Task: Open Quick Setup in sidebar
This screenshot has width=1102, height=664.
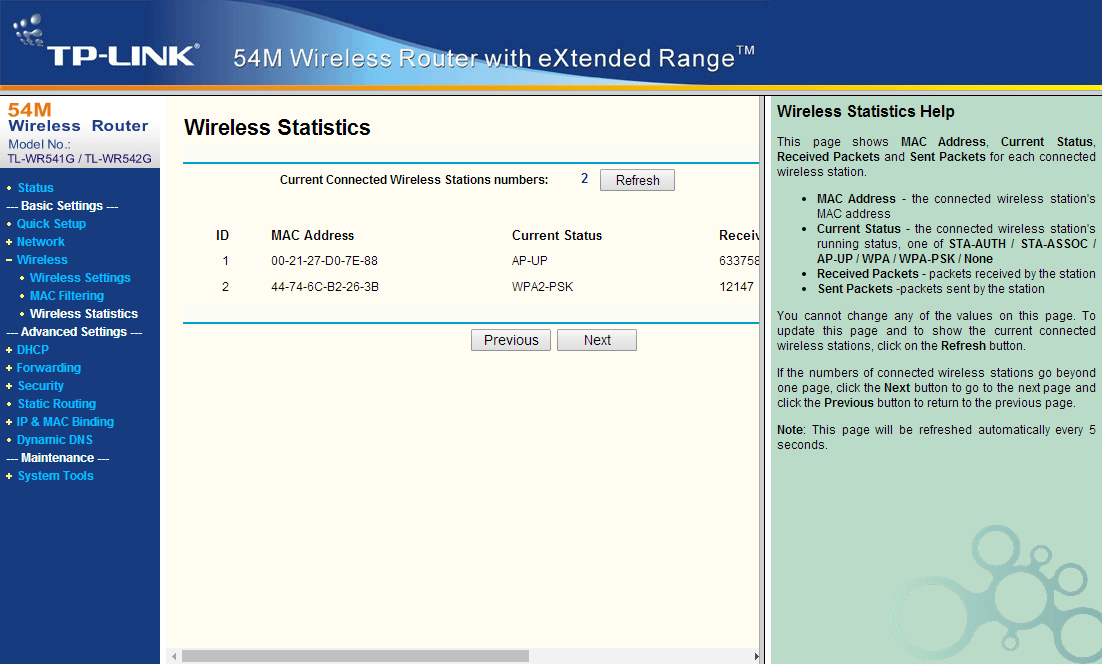Action: tap(51, 223)
